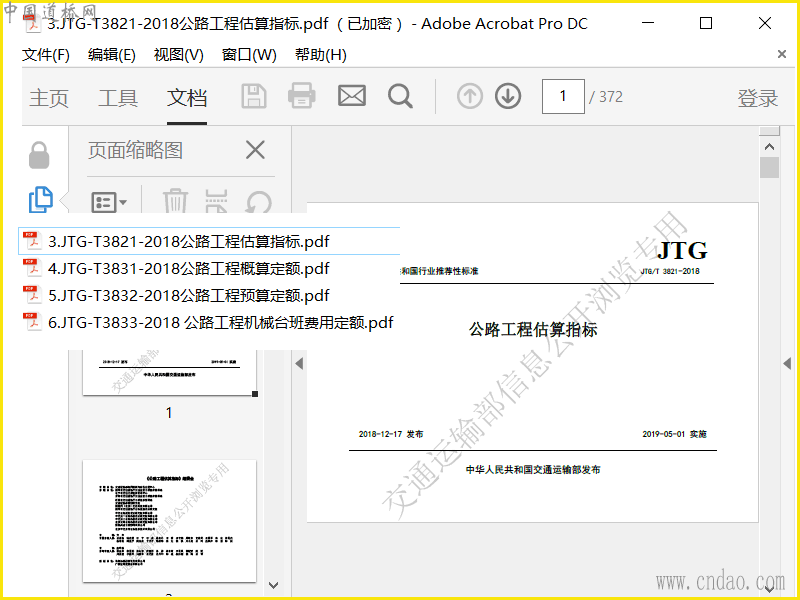Click thumbnail panel scroll down arrow
This screenshot has height=600, width=800.
coord(273,585)
